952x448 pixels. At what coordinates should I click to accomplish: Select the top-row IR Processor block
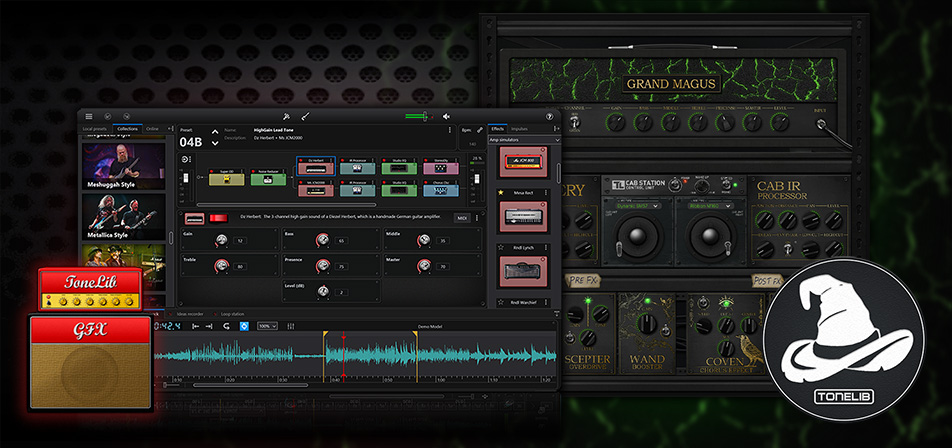point(358,166)
